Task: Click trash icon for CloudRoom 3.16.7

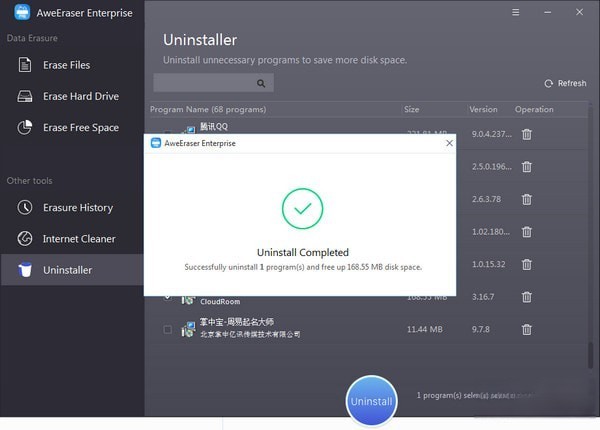Action: tap(527, 297)
